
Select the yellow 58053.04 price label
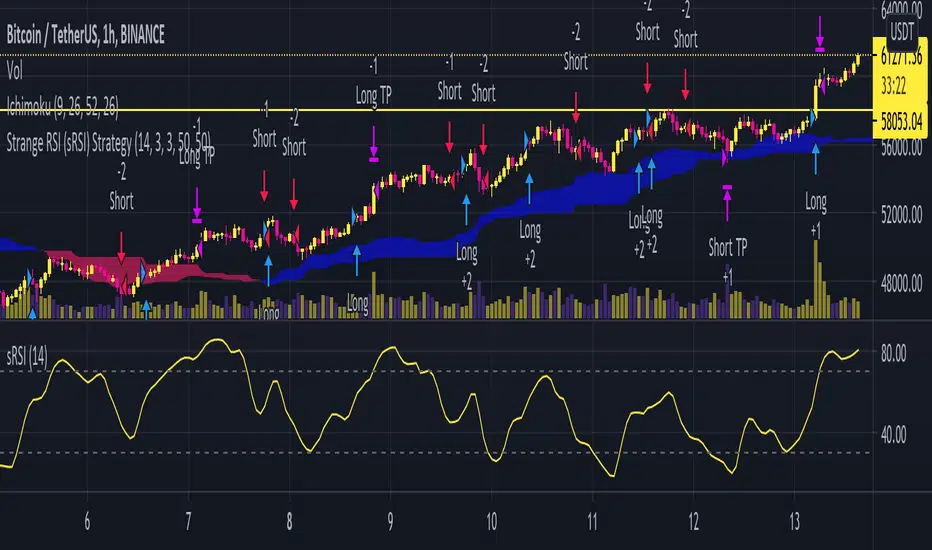point(902,122)
